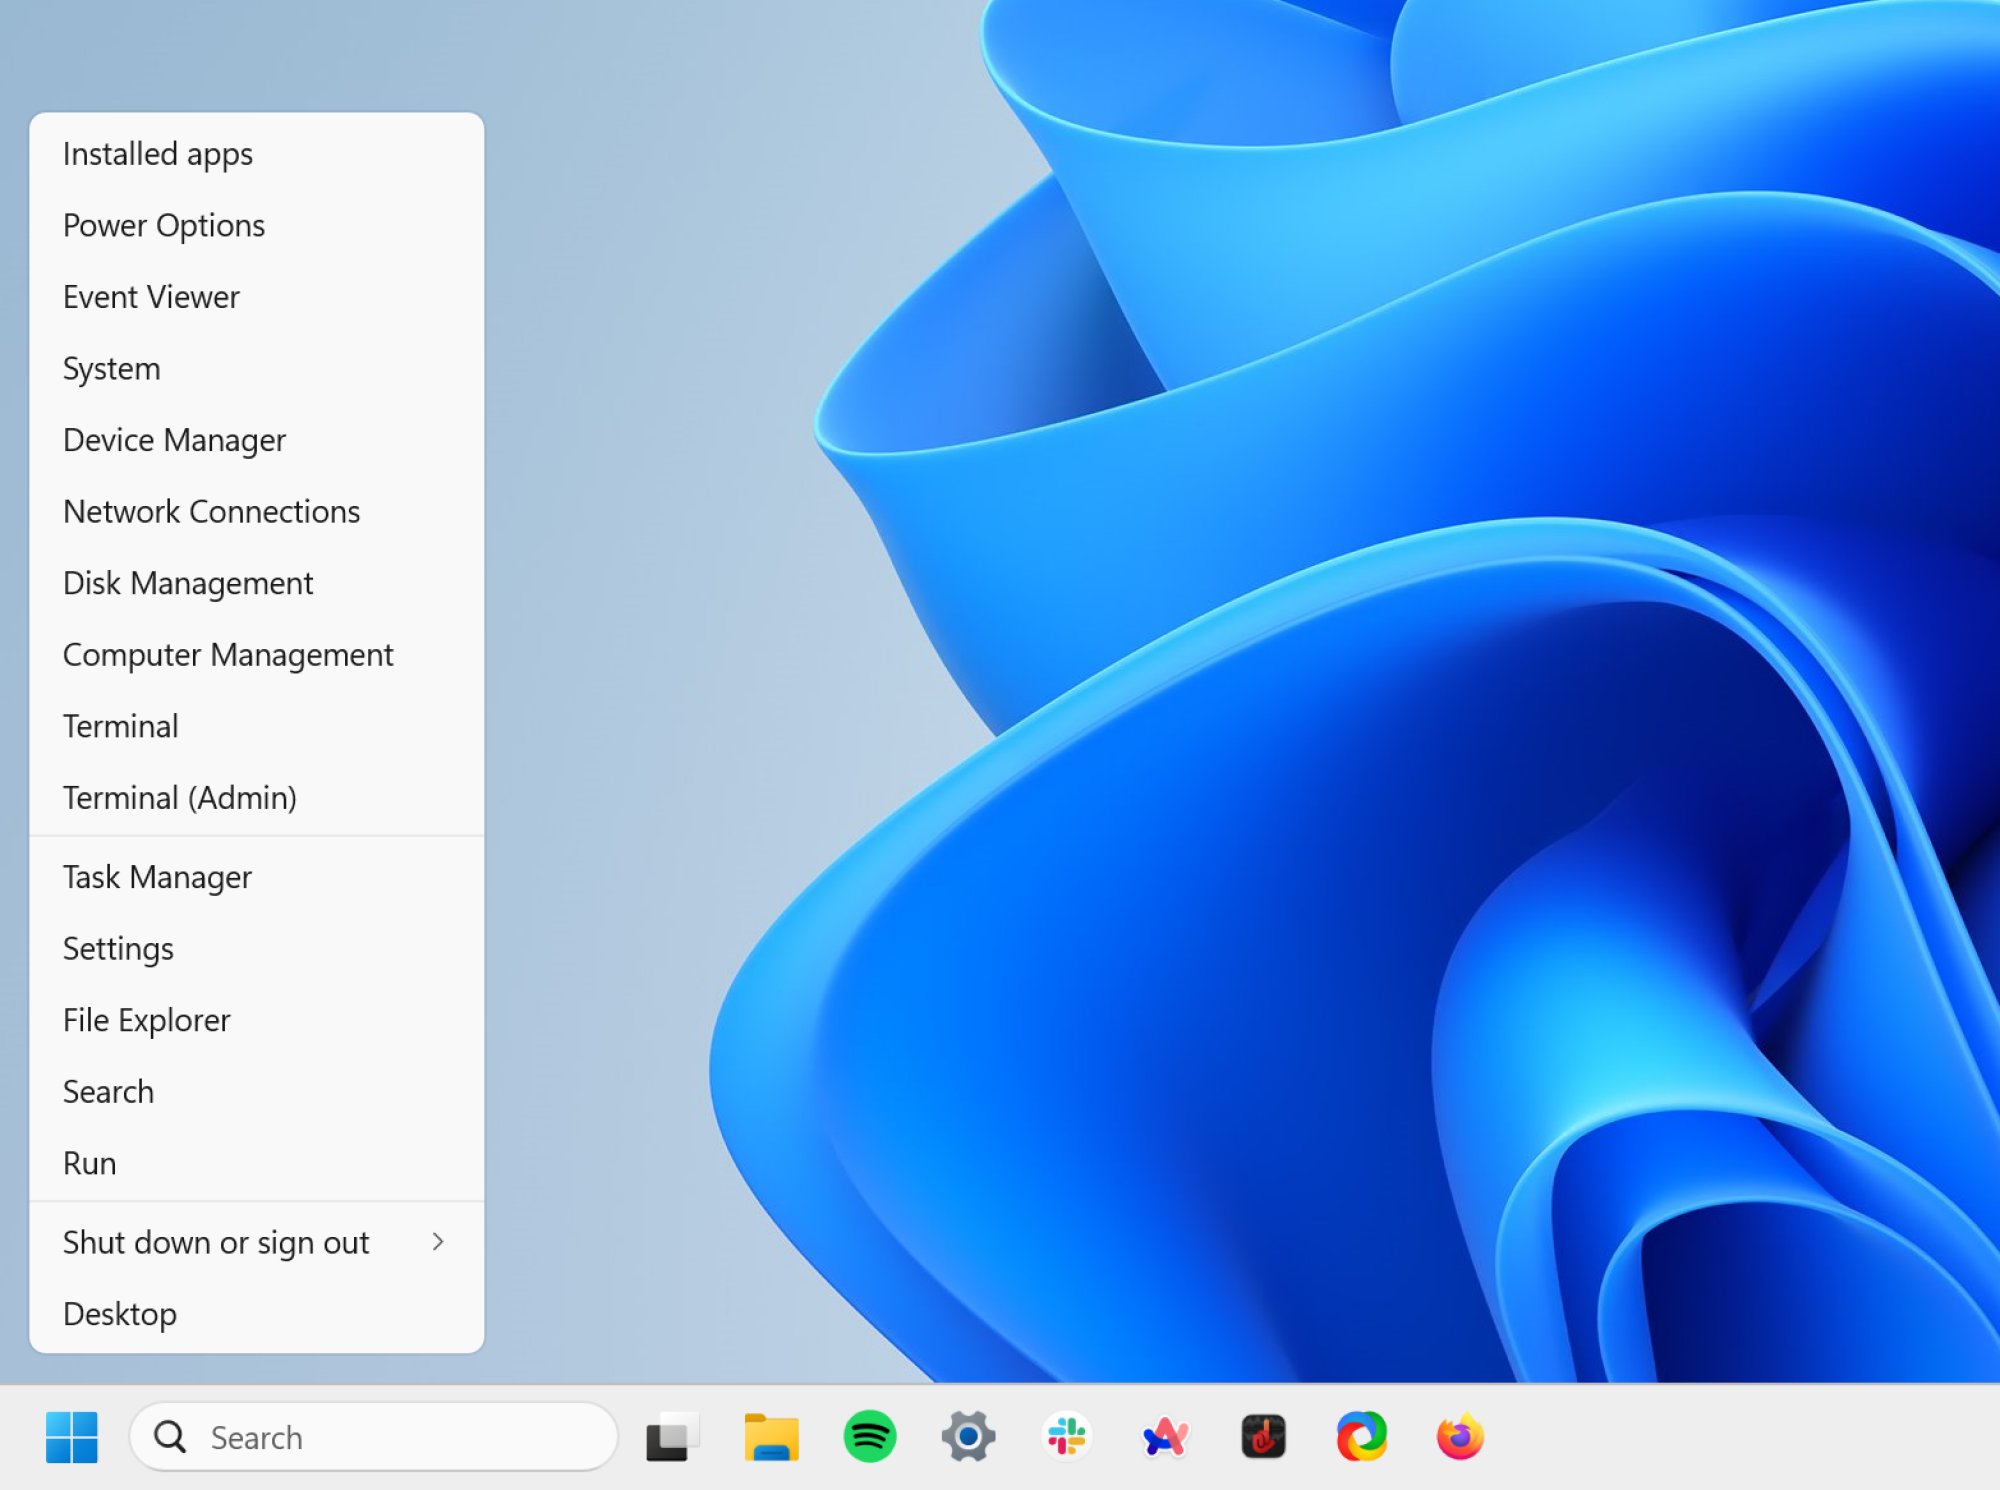Click Run to open Run dialog
Viewport: 2000px width, 1490px height.
pos(88,1161)
